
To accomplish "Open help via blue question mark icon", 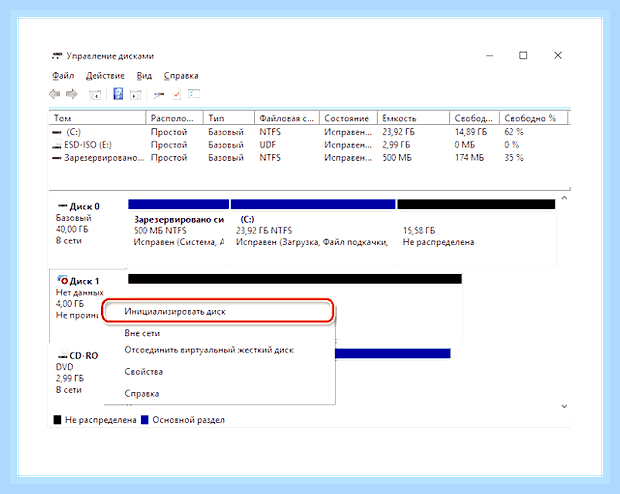I will tap(118, 94).
